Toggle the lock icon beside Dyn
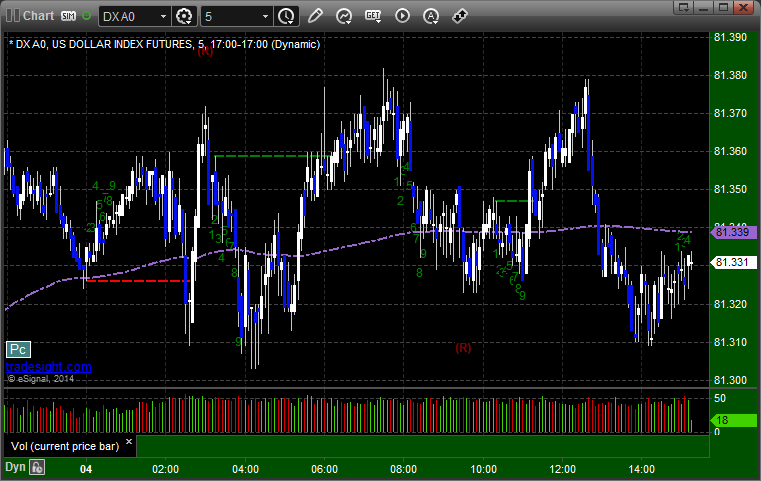 point(37,467)
